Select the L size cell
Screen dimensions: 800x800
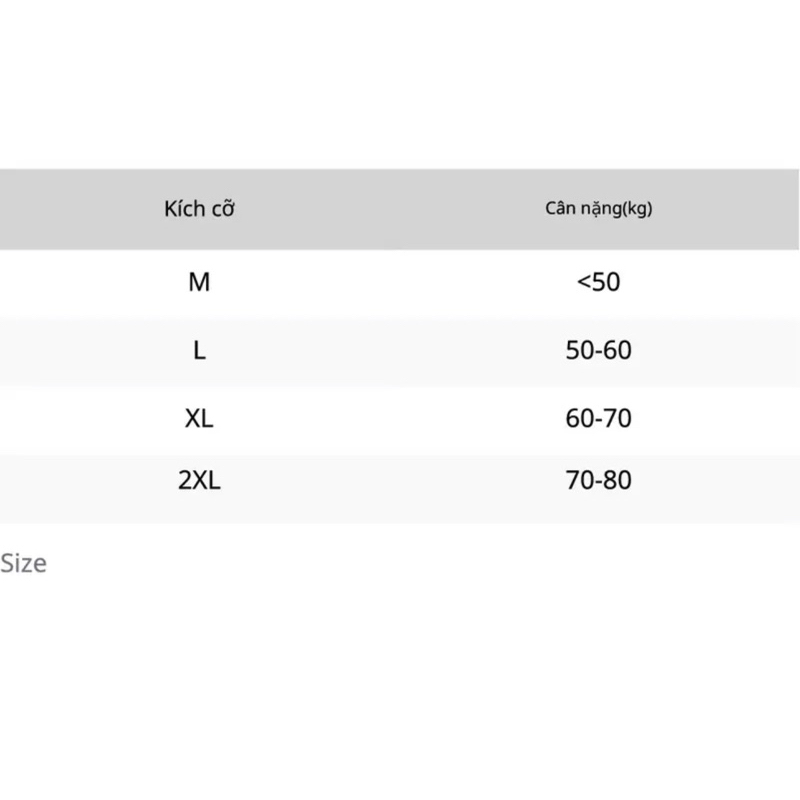pyautogui.click(x=199, y=351)
